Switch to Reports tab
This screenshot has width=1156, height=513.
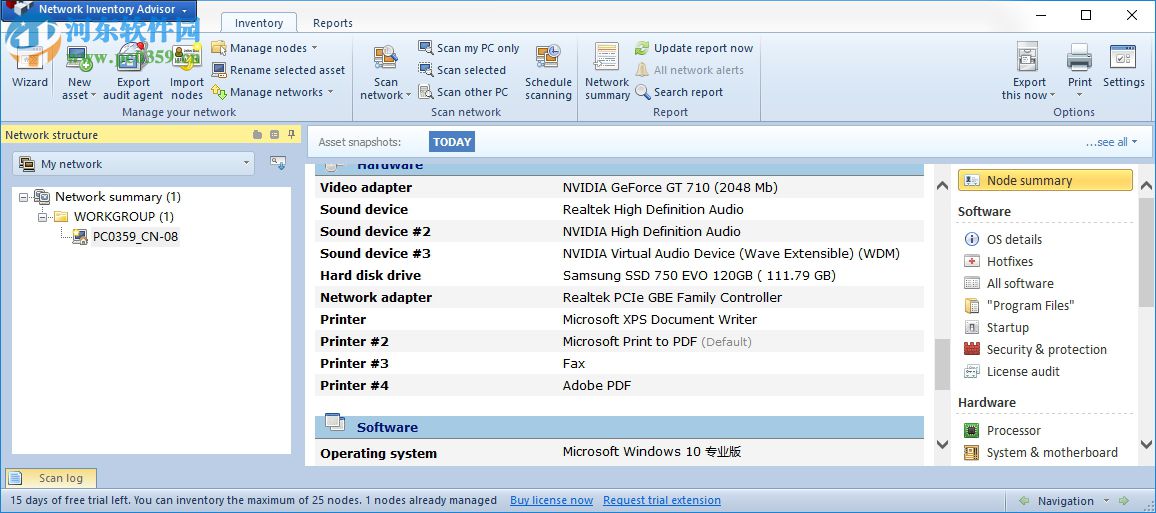(x=332, y=23)
